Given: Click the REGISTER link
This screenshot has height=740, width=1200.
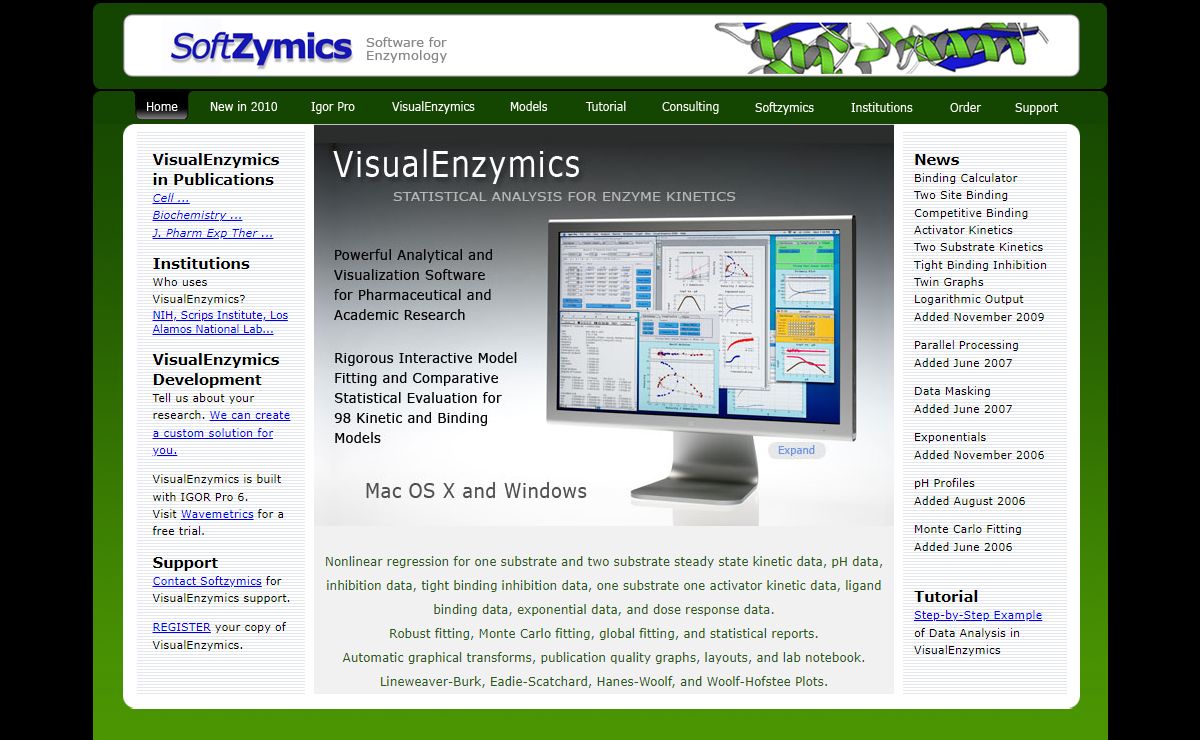Looking at the screenshot, I should [181, 627].
